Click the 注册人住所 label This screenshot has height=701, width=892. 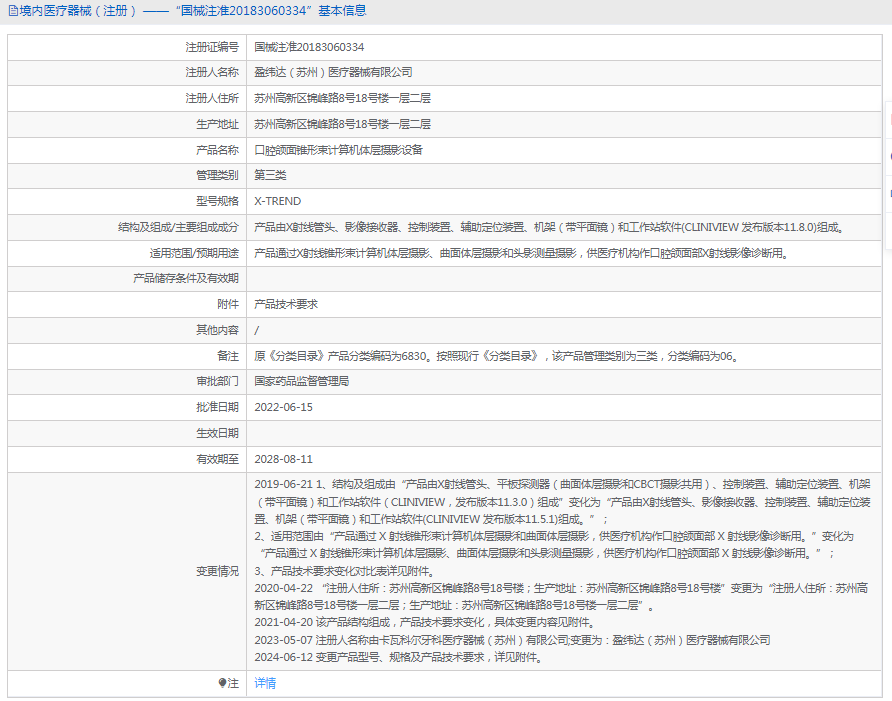click(x=212, y=98)
